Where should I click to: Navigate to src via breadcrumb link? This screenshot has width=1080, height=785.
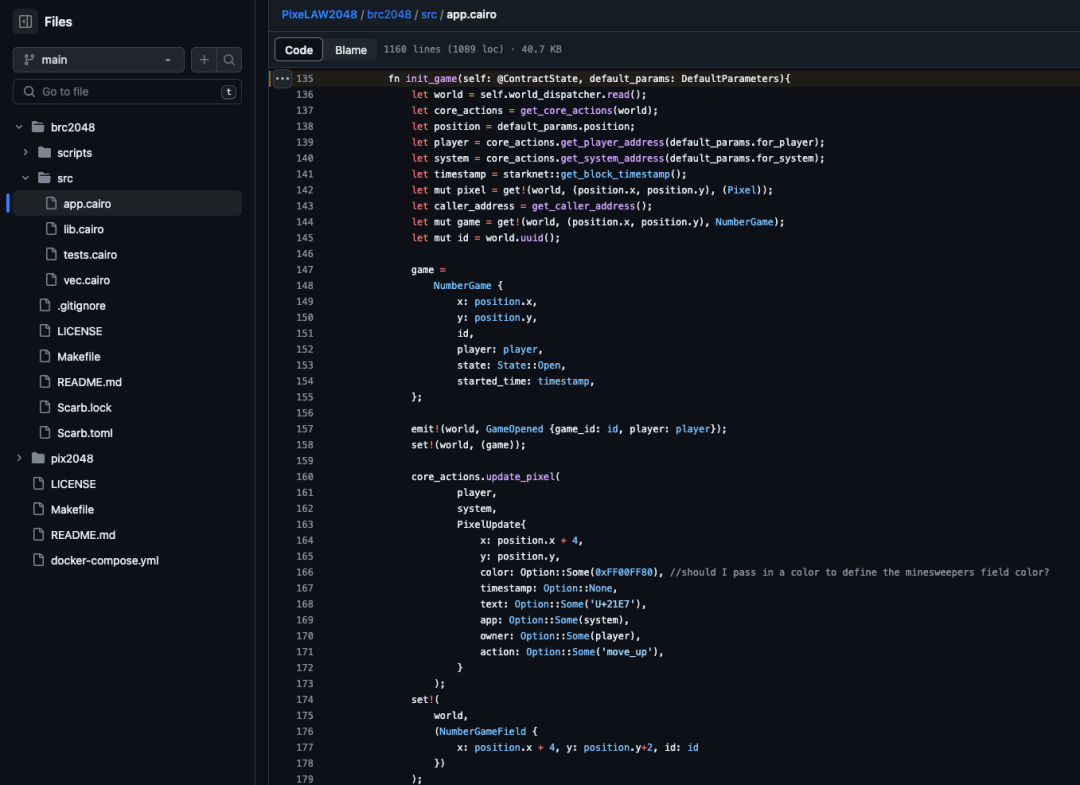[428, 15]
